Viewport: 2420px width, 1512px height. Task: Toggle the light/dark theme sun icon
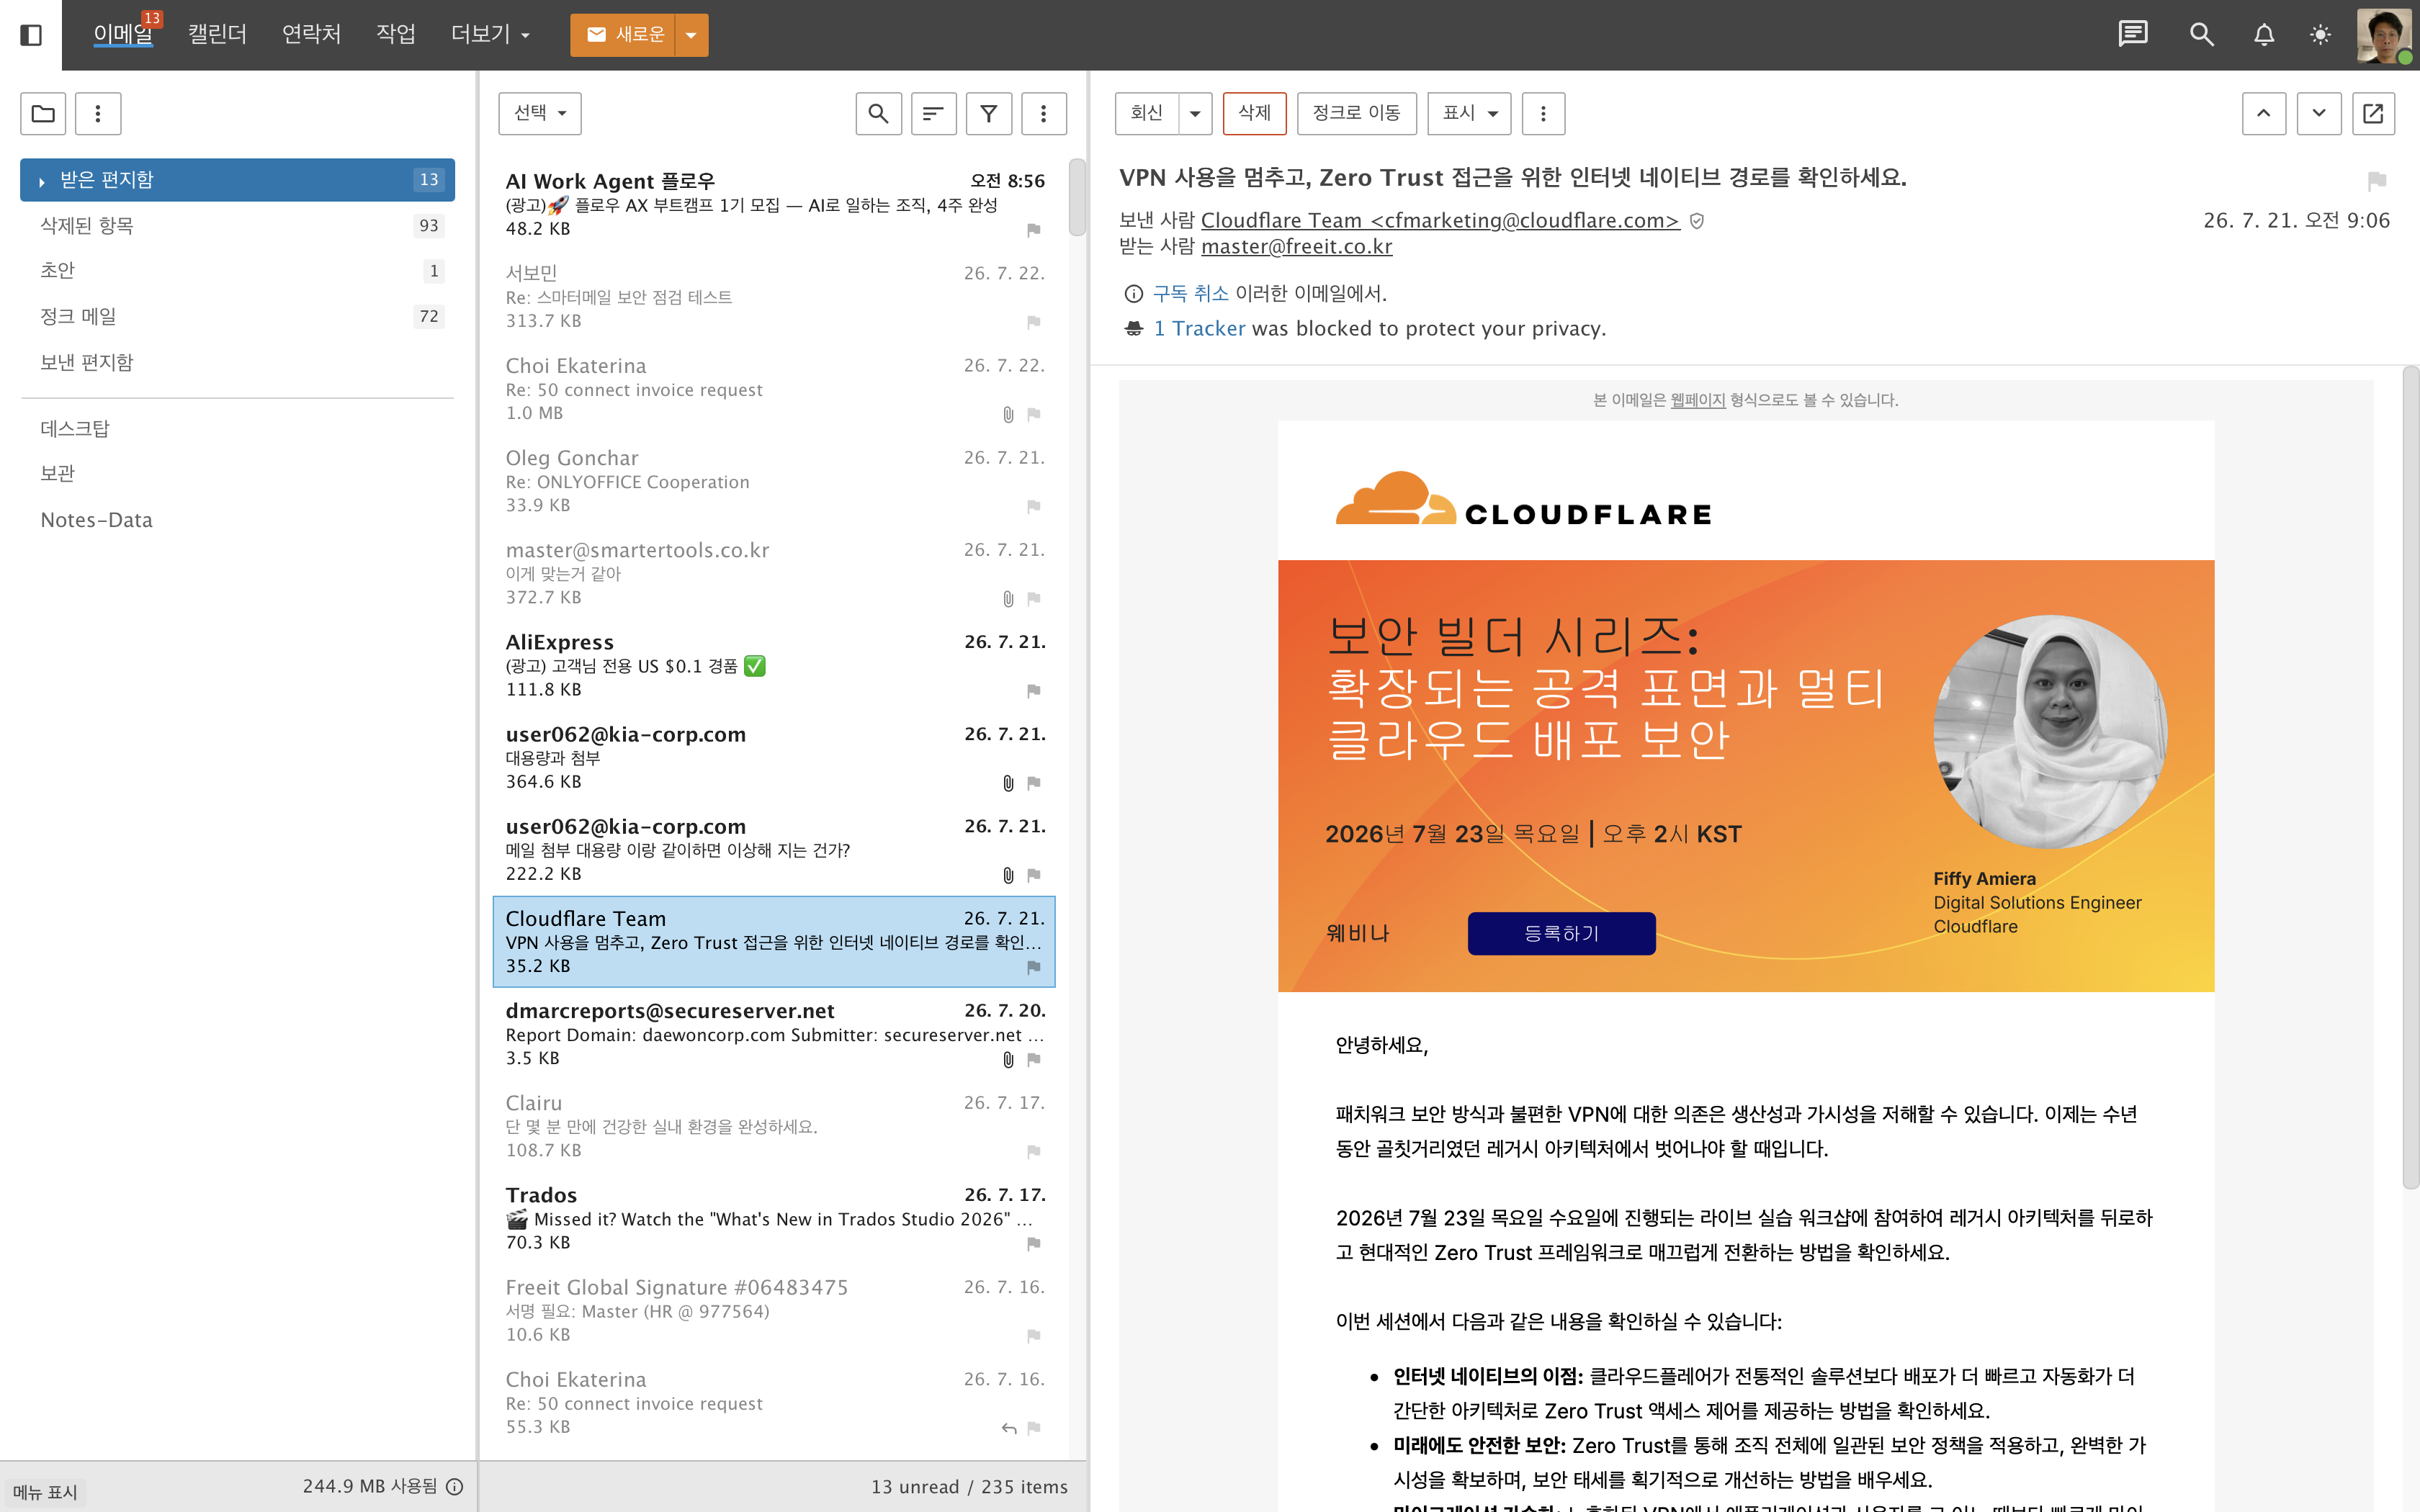pyautogui.click(x=2320, y=35)
